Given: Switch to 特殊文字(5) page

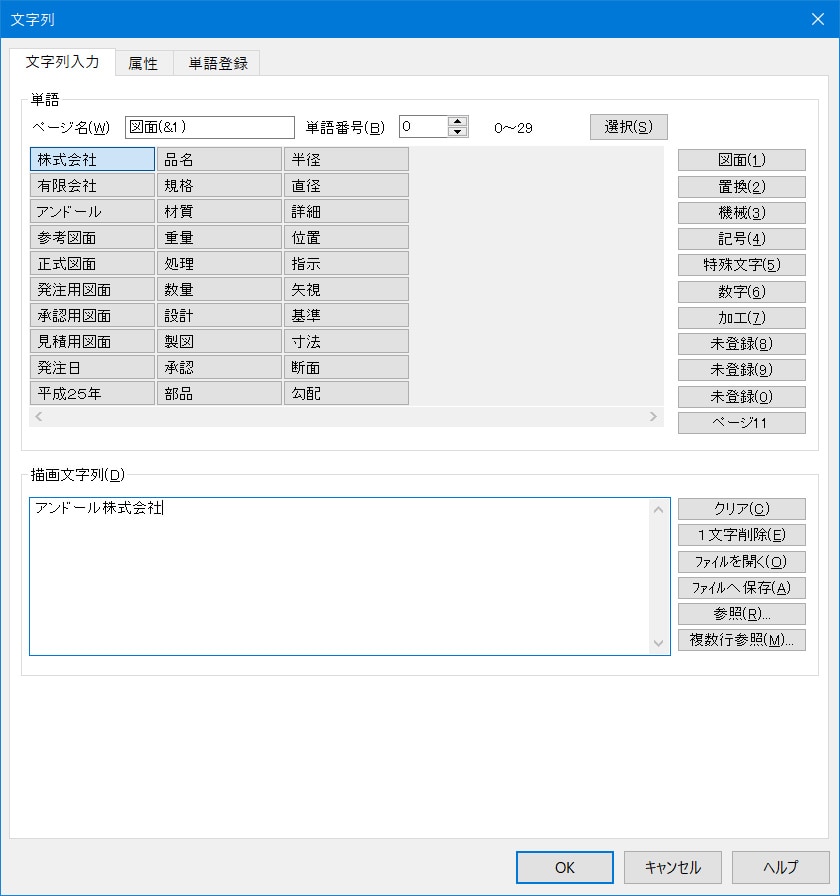Looking at the screenshot, I should 741,265.
